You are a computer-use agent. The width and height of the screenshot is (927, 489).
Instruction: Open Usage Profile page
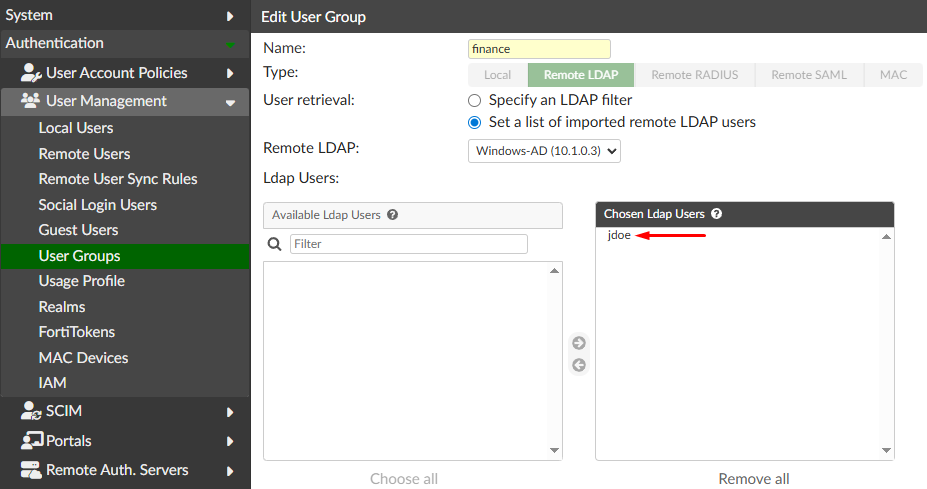82,281
